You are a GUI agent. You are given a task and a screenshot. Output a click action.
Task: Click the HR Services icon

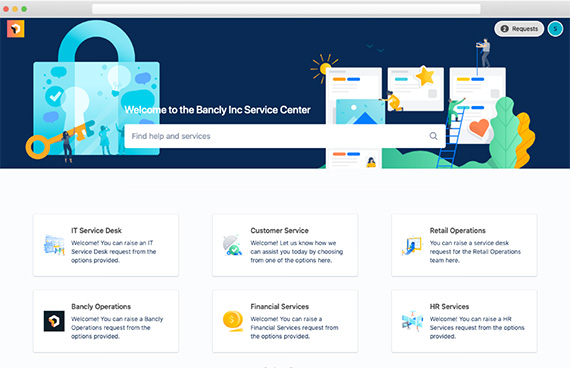(x=412, y=321)
